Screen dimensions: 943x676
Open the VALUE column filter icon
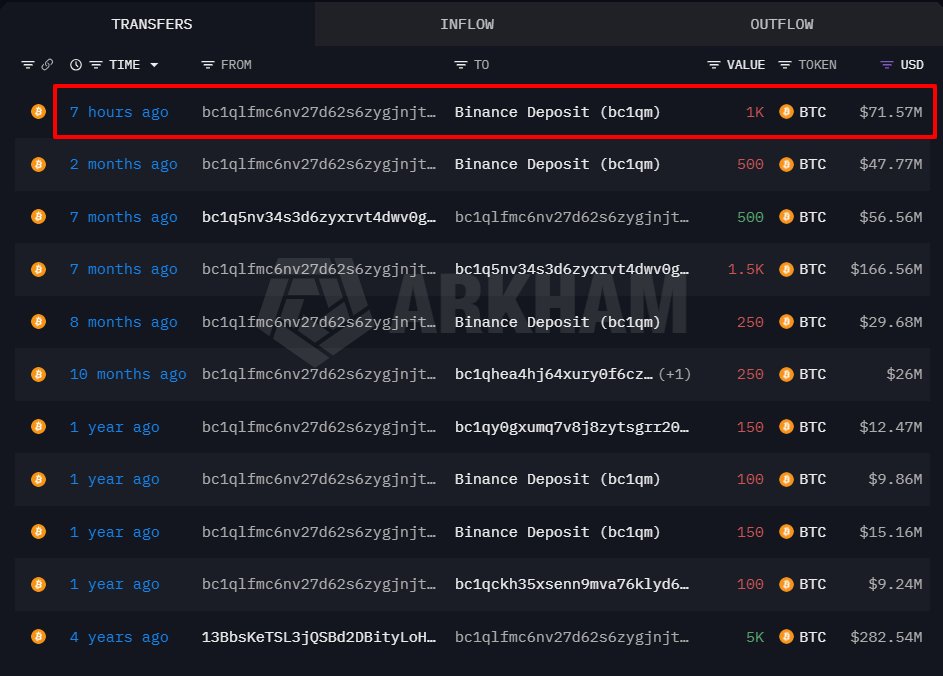tap(714, 64)
